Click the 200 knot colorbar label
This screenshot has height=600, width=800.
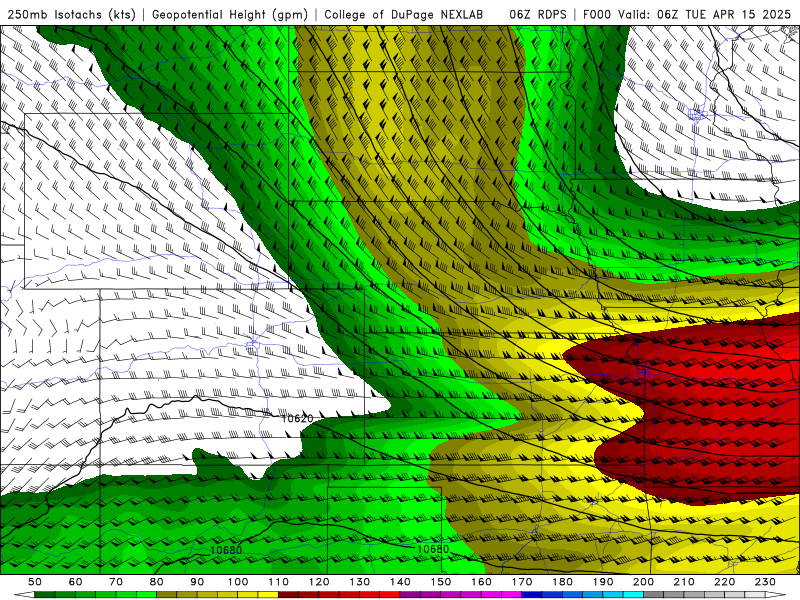point(644,582)
